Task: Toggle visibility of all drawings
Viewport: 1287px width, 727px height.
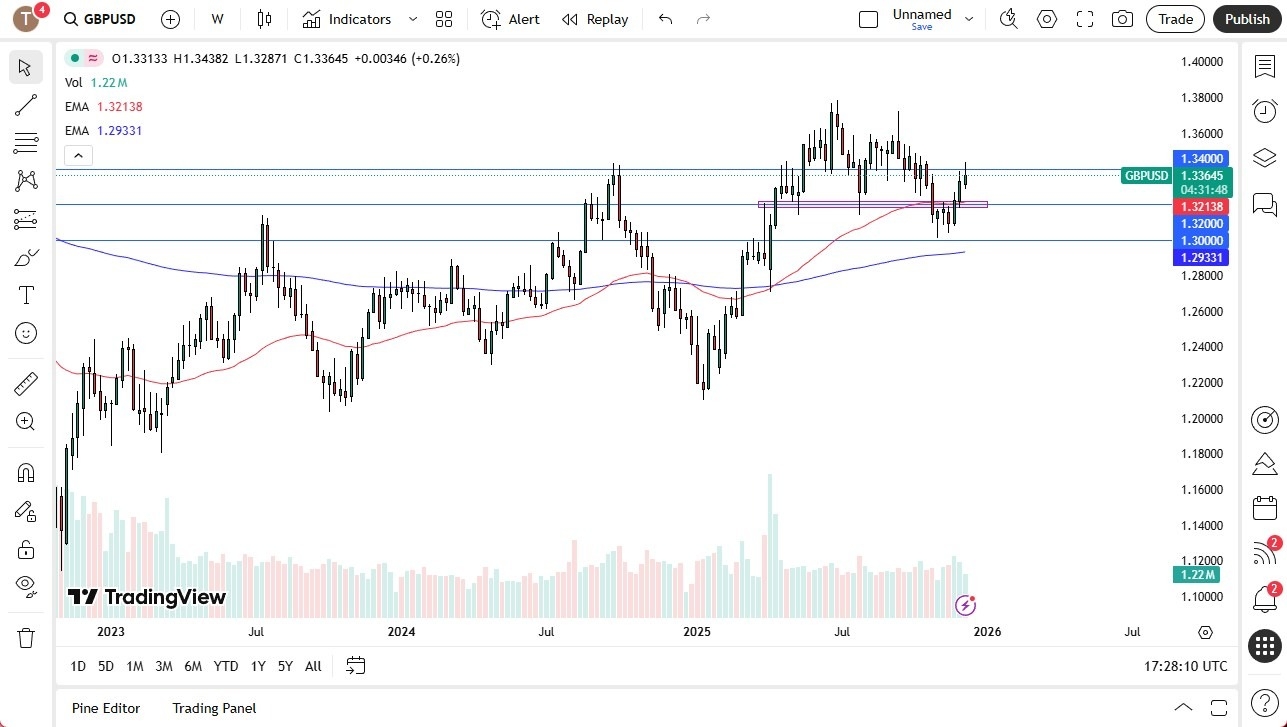Action: [x=25, y=585]
